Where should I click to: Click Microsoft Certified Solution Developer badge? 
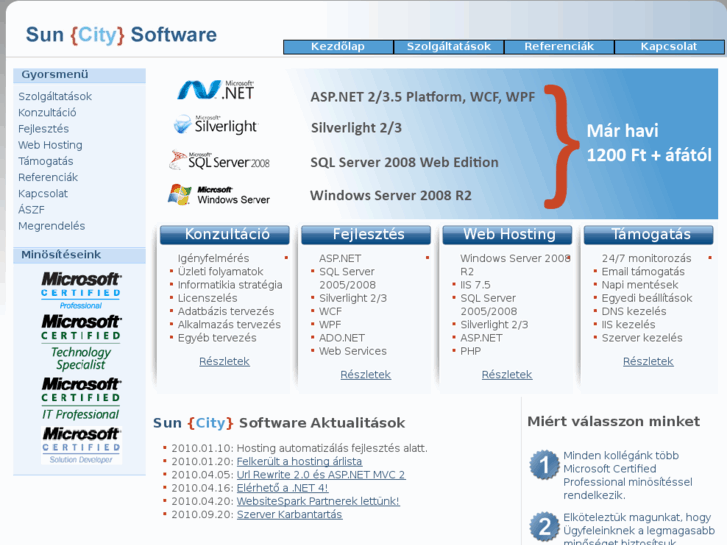81,445
